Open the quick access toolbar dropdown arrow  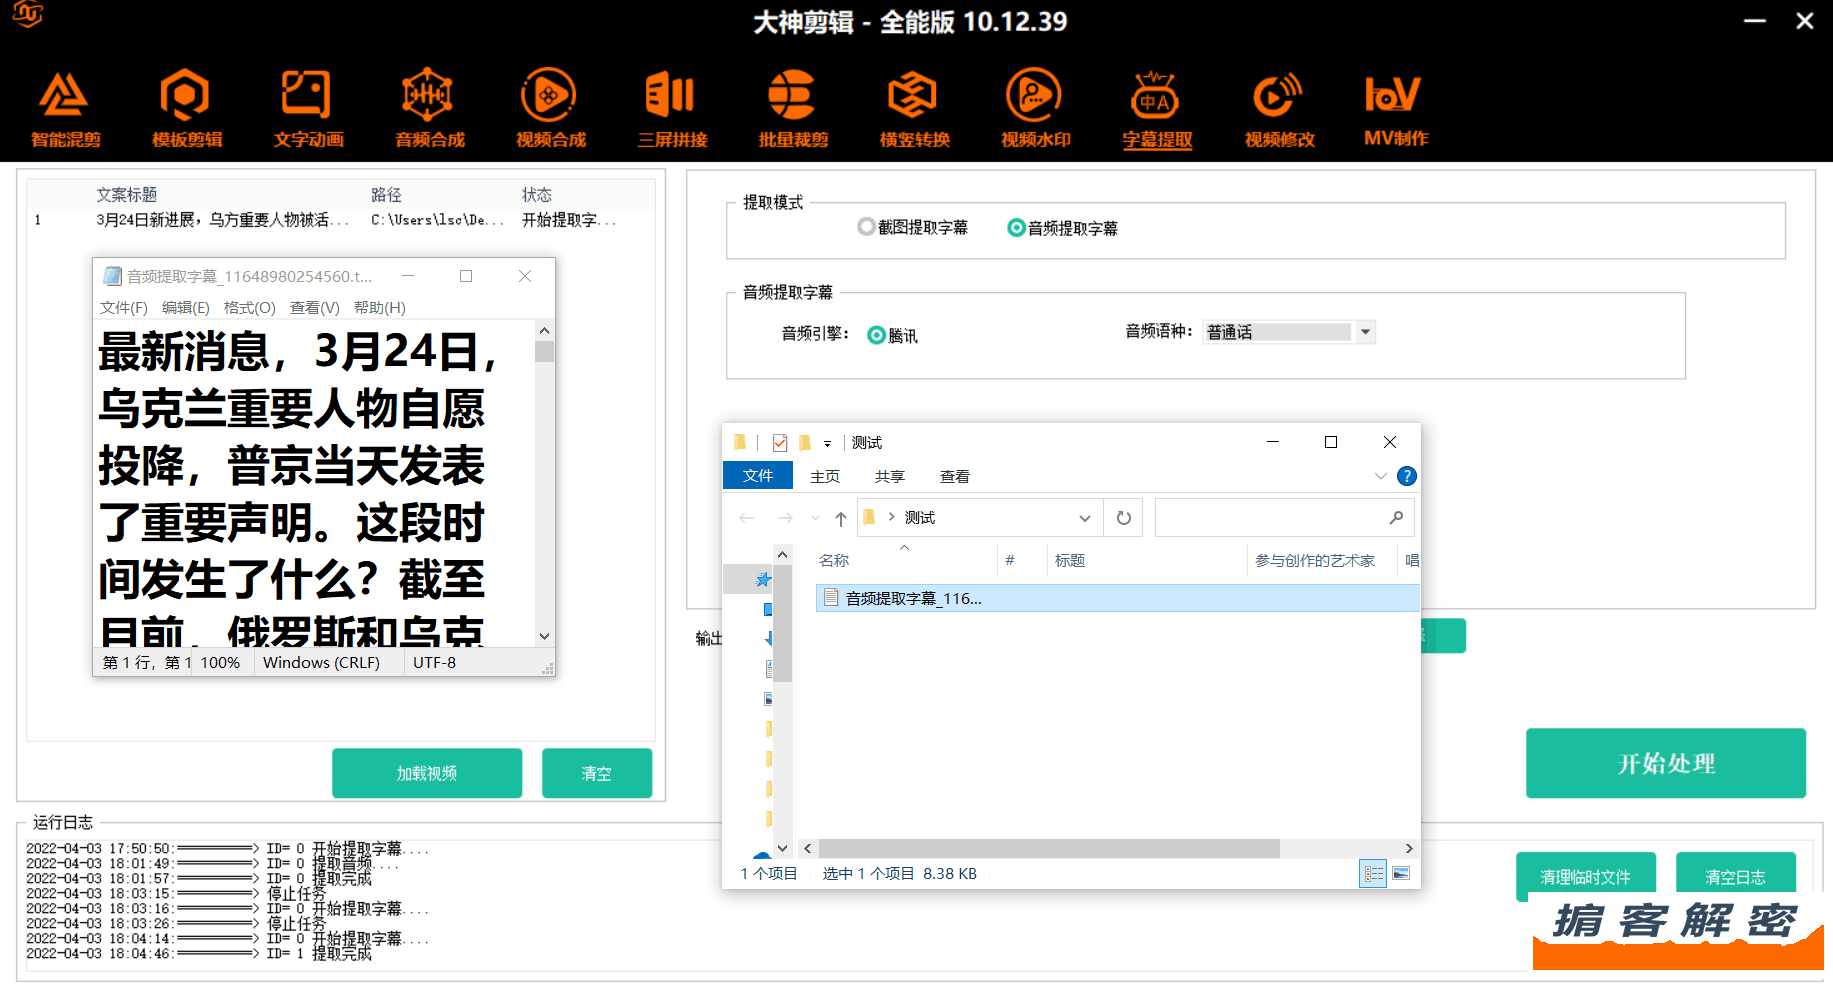click(827, 443)
